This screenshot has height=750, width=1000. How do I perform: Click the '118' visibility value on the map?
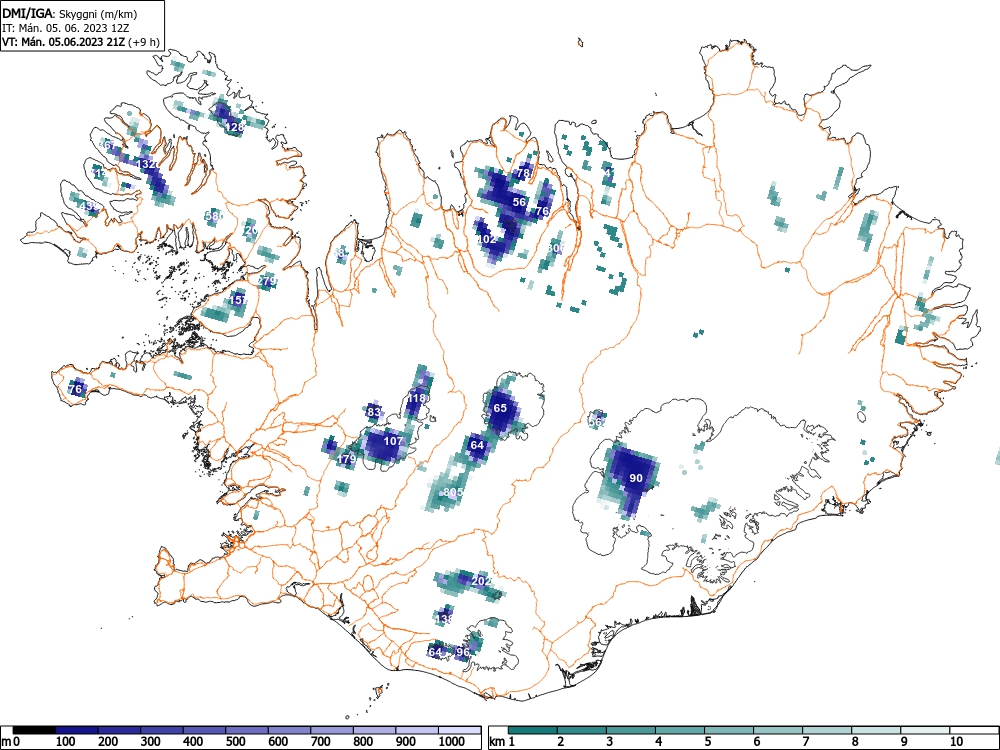click(x=416, y=399)
